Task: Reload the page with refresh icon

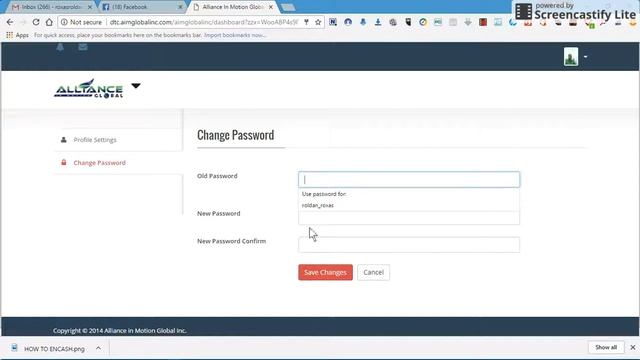Action: pyautogui.click(x=36, y=22)
